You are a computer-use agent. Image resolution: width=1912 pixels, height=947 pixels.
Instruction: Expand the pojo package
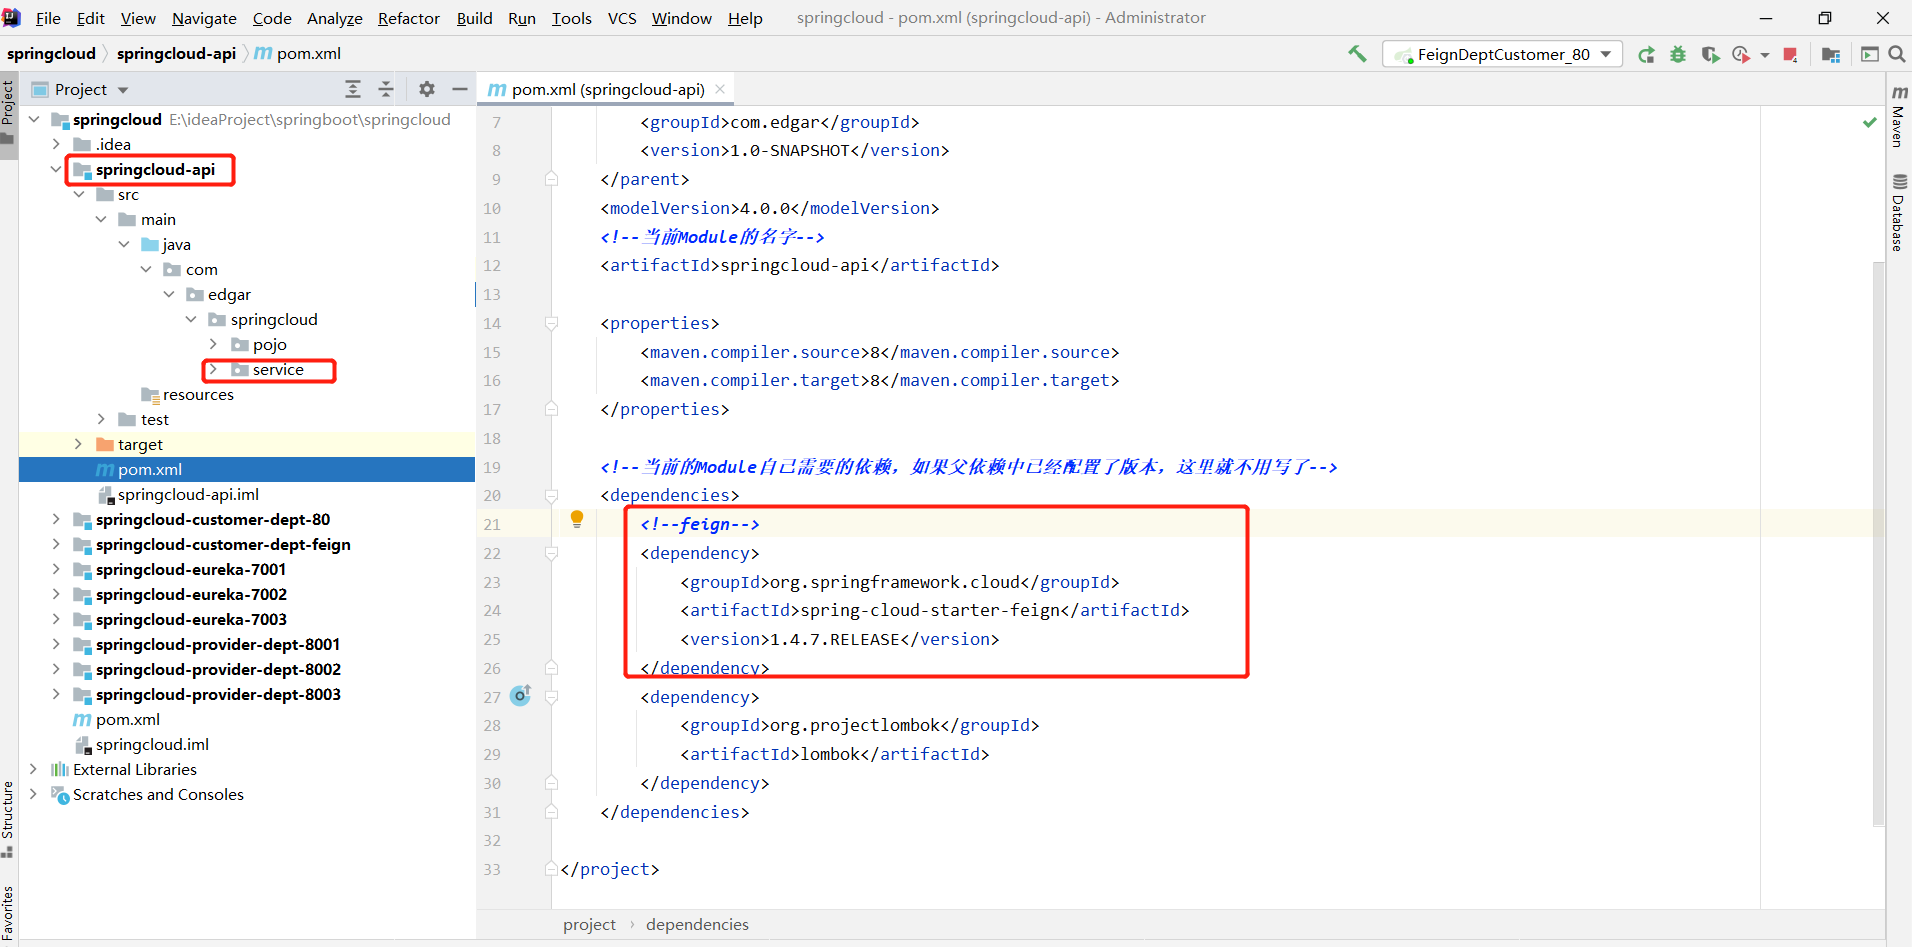213,345
